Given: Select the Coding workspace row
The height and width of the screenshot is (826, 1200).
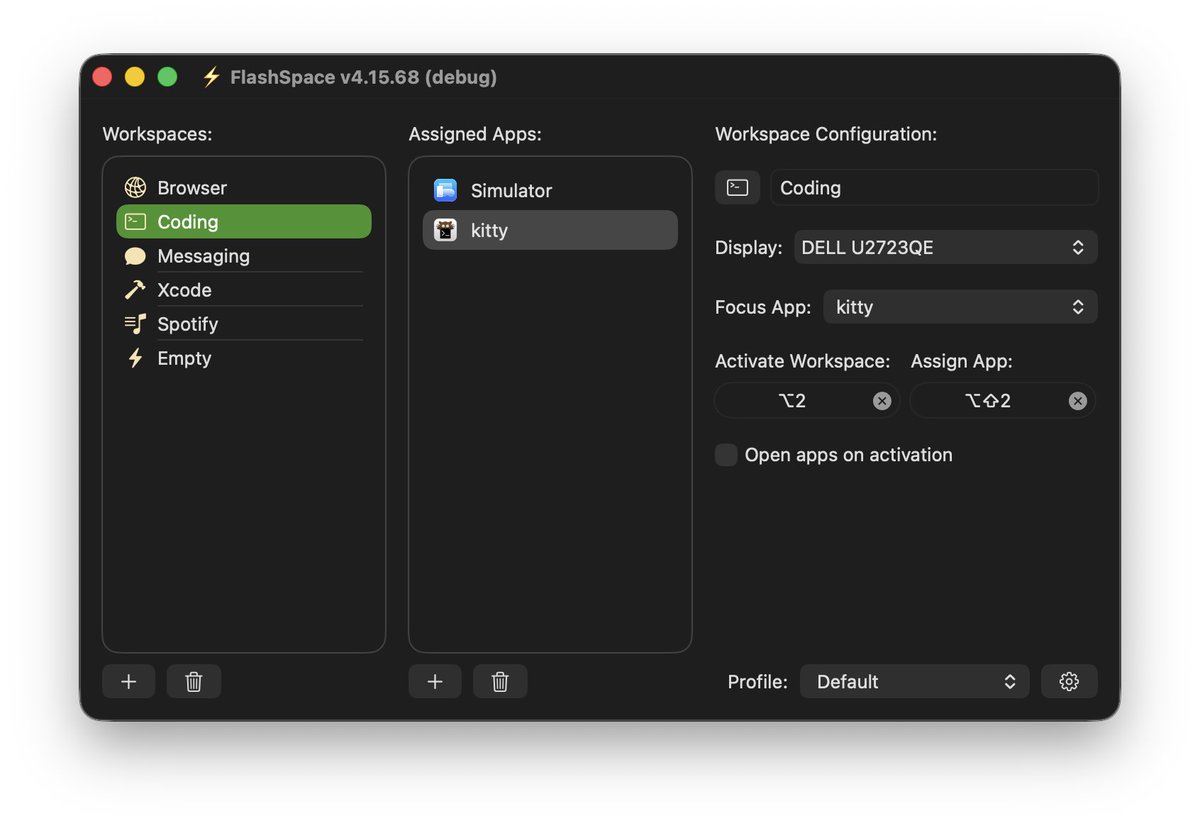Looking at the screenshot, I should pyautogui.click(x=244, y=222).
